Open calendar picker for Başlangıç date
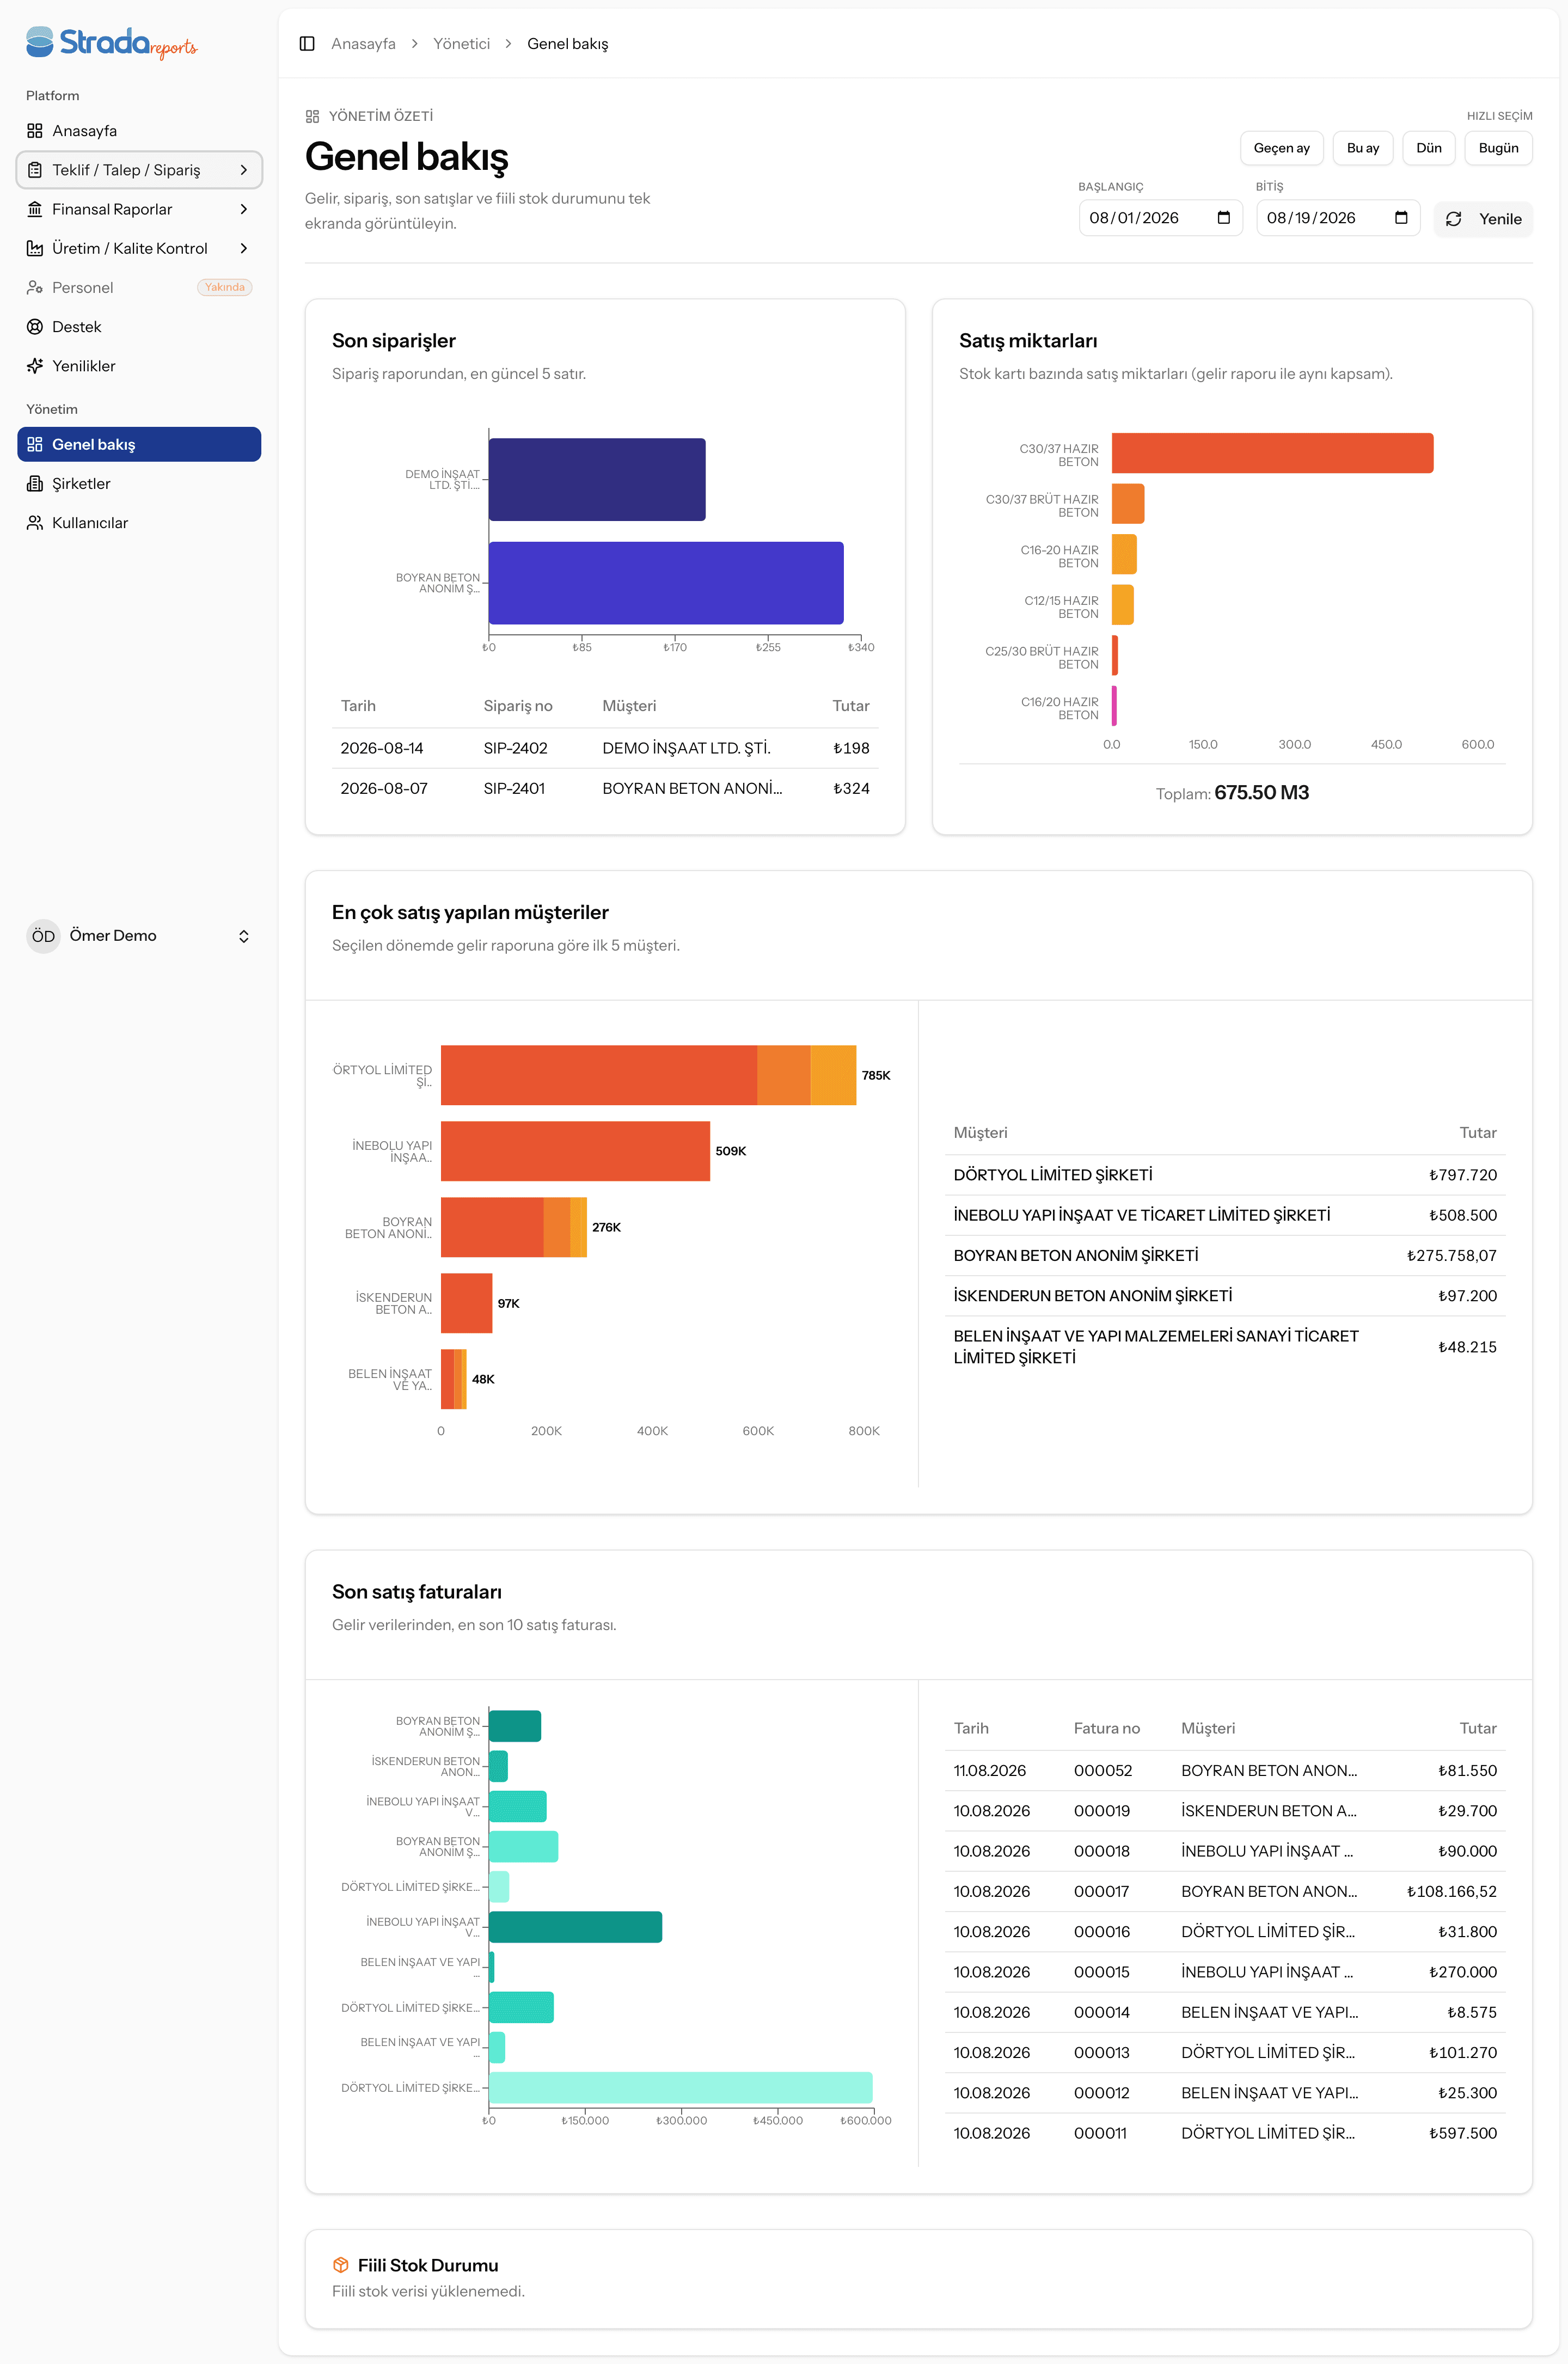 pos(1224,218)
